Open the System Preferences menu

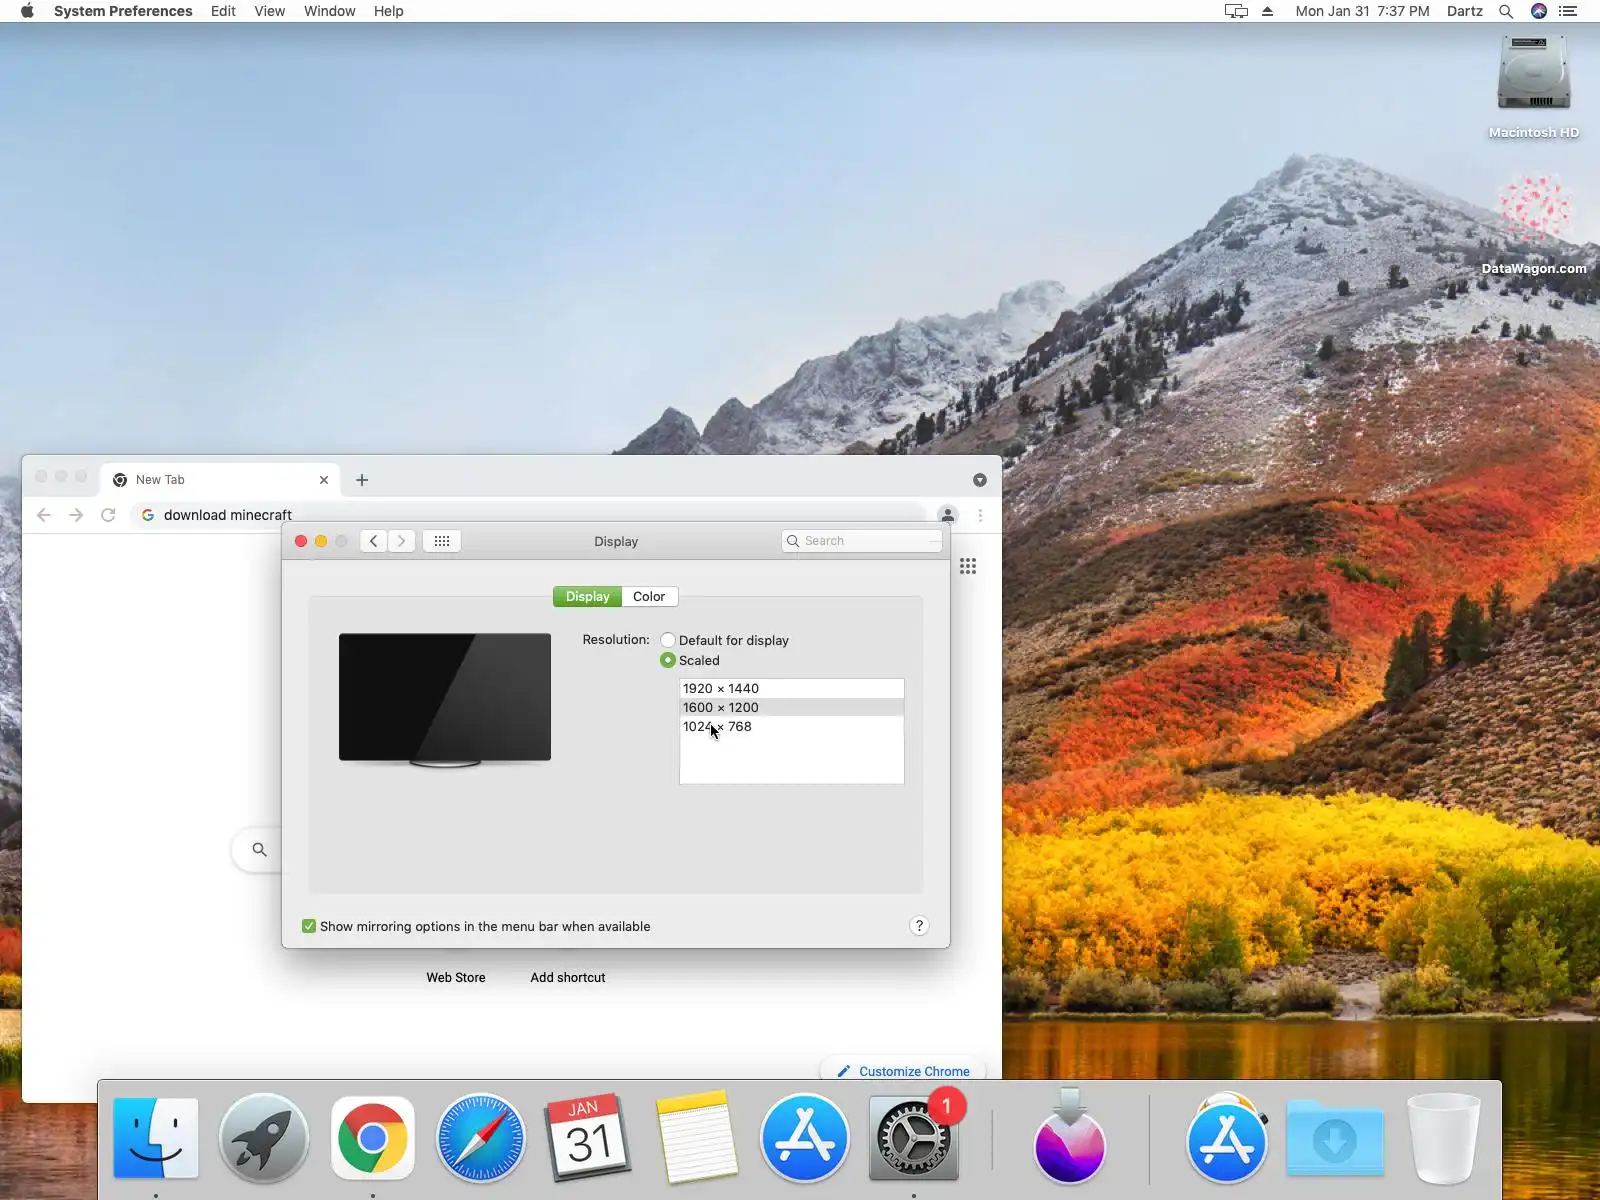123,11
